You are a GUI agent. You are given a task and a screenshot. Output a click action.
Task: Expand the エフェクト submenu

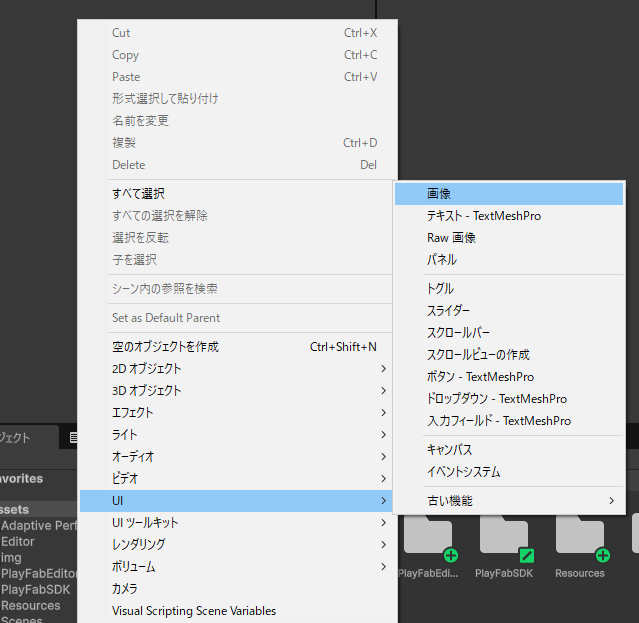pyautogui.click(x=236, y=413)
